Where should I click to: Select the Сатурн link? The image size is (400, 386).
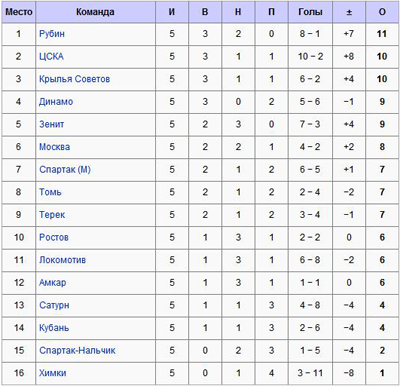click(54, 305)
